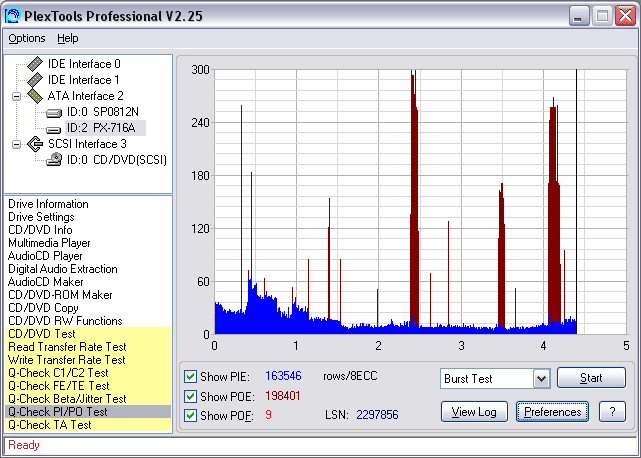Select IDE Interface 0 in tree
The height and width of the screenshot is (458, 641).
tap(84, 64)
